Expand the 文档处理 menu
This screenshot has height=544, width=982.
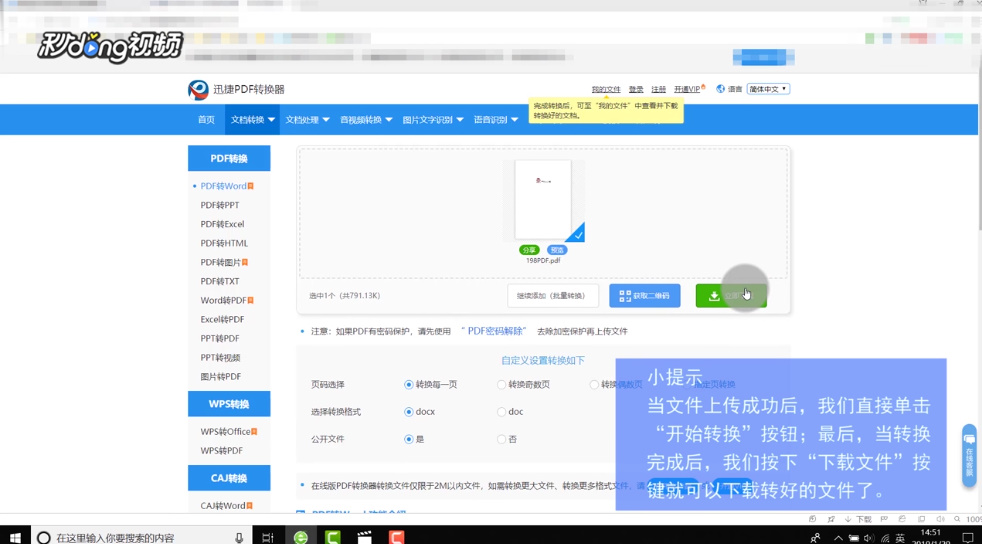coord(307,120)
